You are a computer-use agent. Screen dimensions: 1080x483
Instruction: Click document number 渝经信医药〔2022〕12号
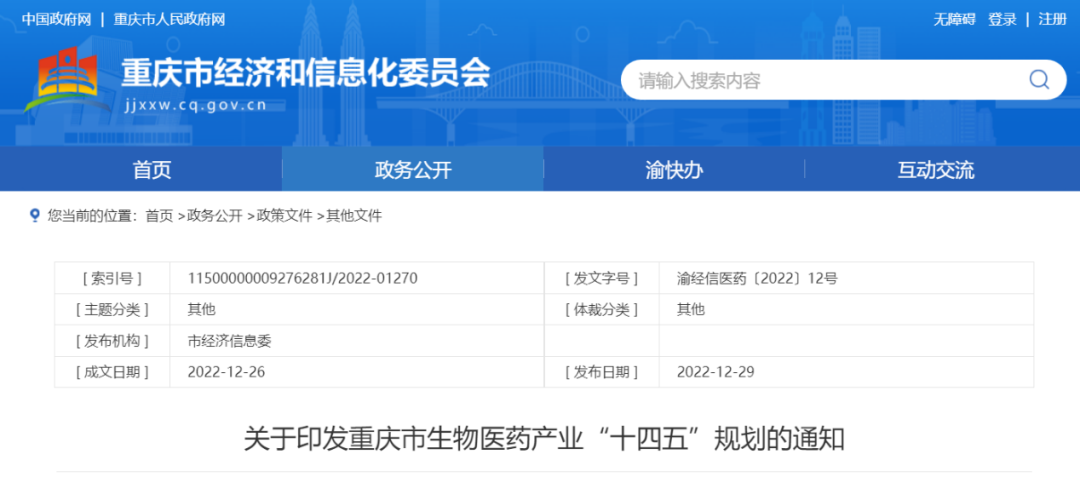(757, 279)
